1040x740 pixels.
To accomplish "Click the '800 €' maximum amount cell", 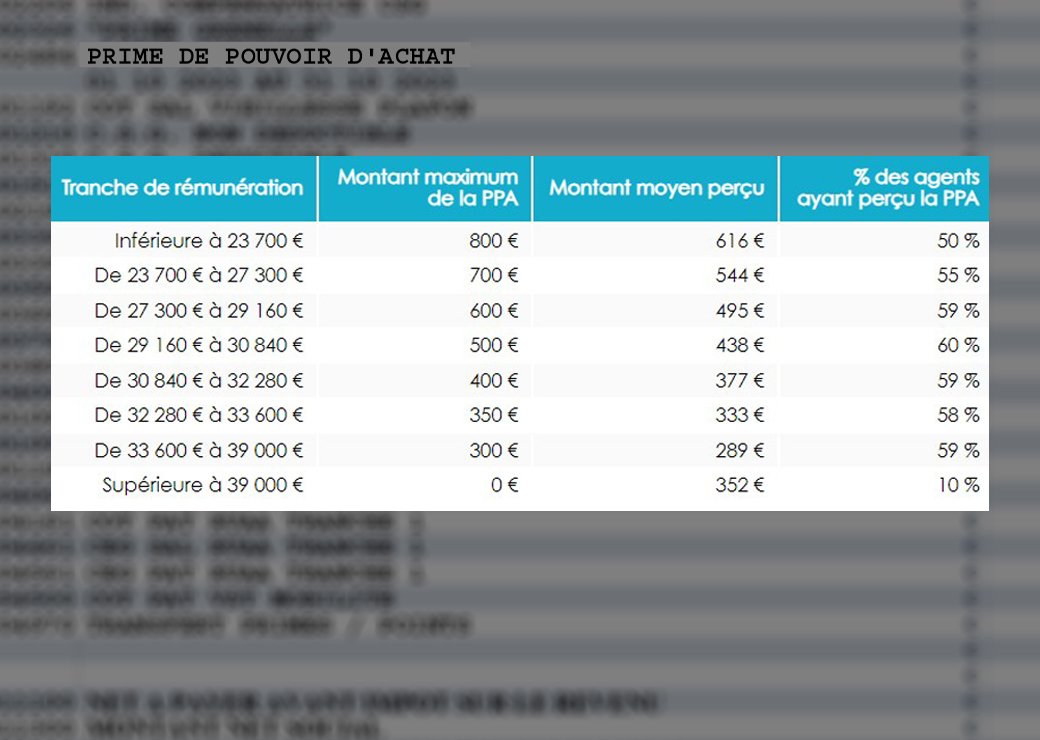I will pos(494,240).
